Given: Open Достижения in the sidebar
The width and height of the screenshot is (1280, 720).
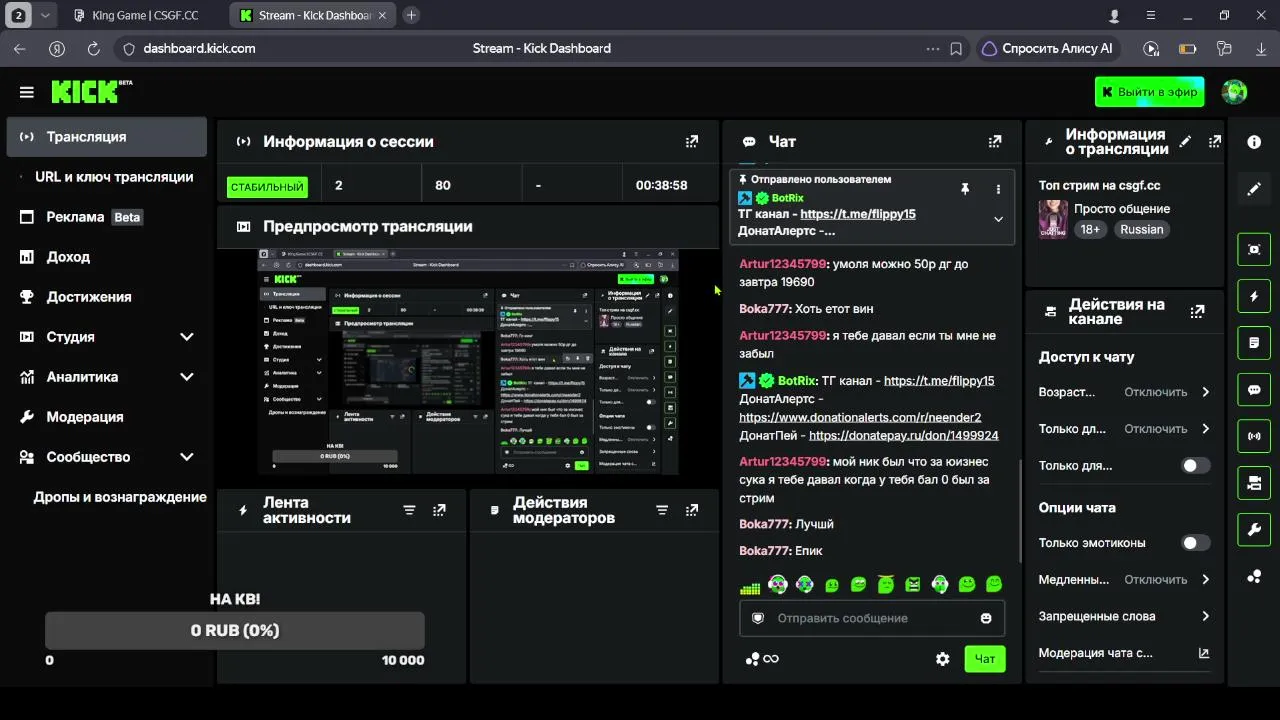Looking at the screenshot, I should pos(107,297).
